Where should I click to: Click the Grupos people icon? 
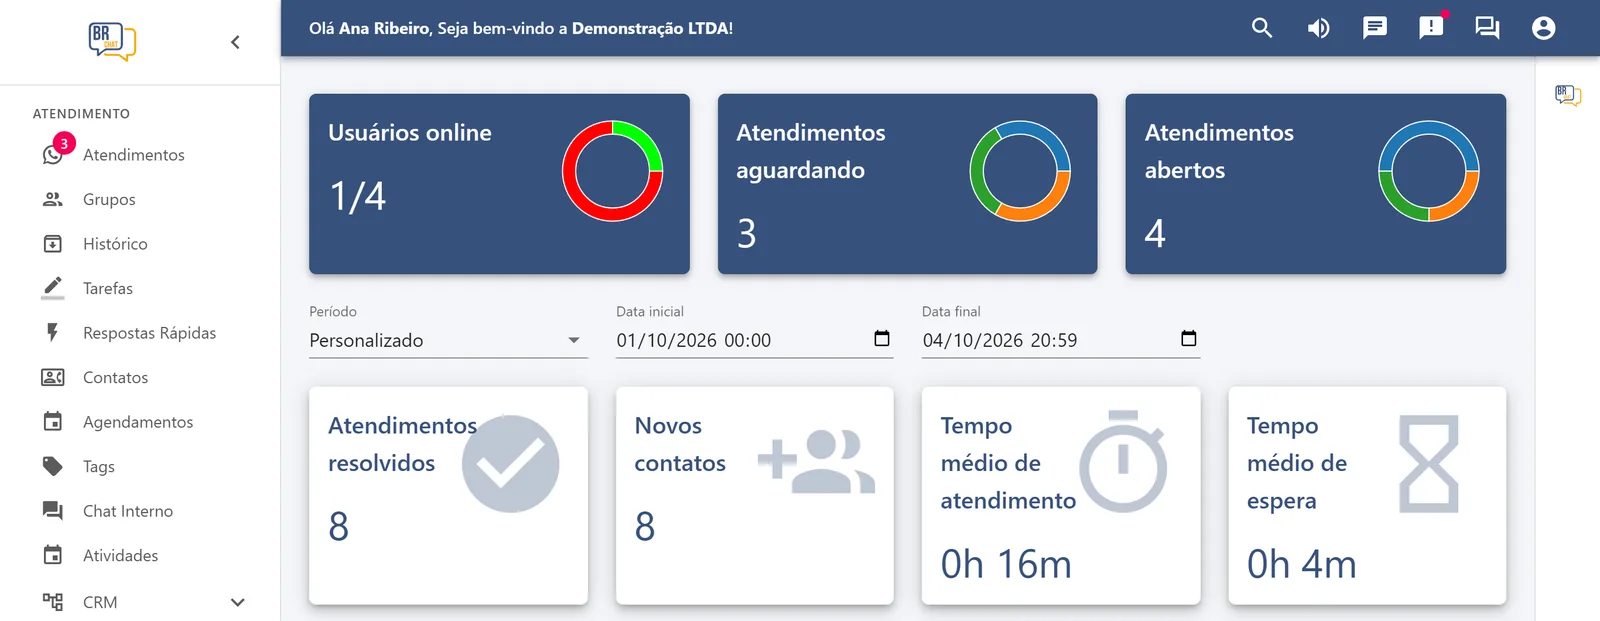point(53,199)
